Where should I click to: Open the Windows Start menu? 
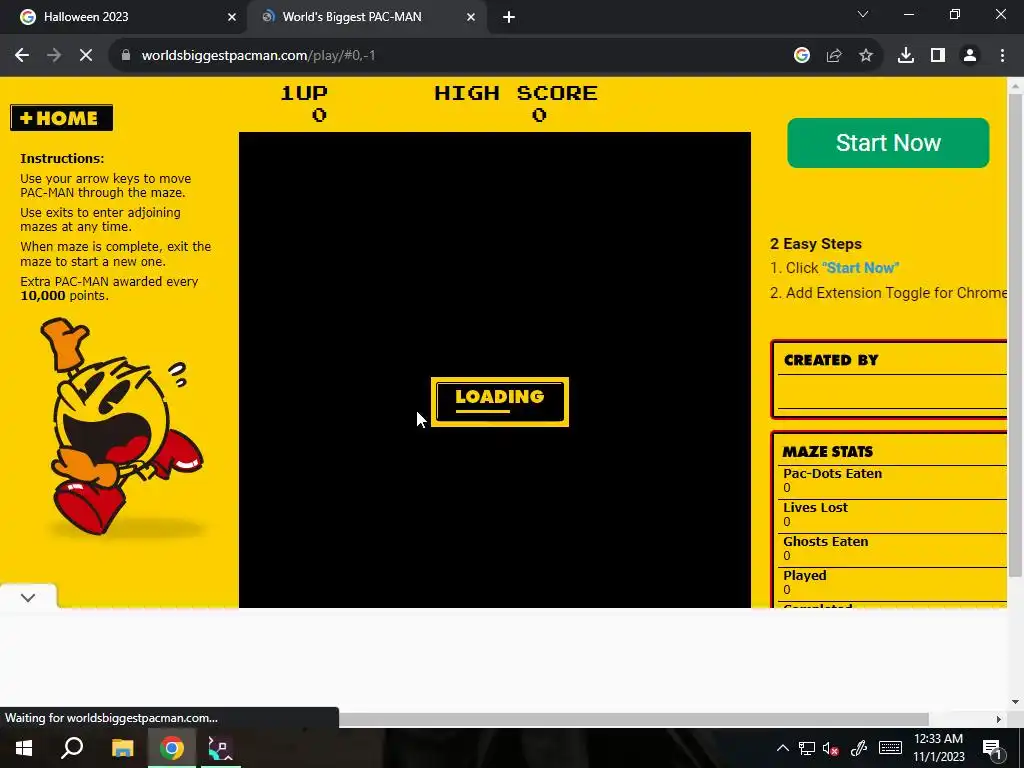point(24,748)
